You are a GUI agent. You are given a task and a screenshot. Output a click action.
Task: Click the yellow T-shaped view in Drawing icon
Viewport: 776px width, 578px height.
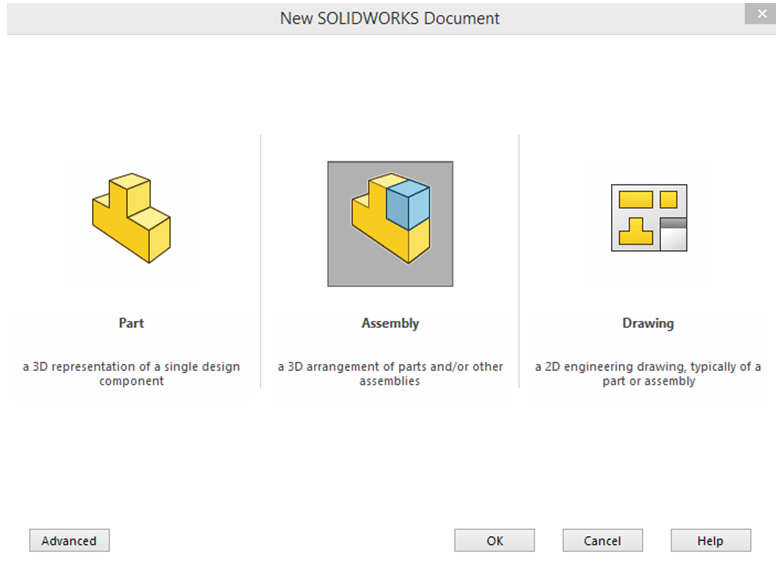click(635, 232)
